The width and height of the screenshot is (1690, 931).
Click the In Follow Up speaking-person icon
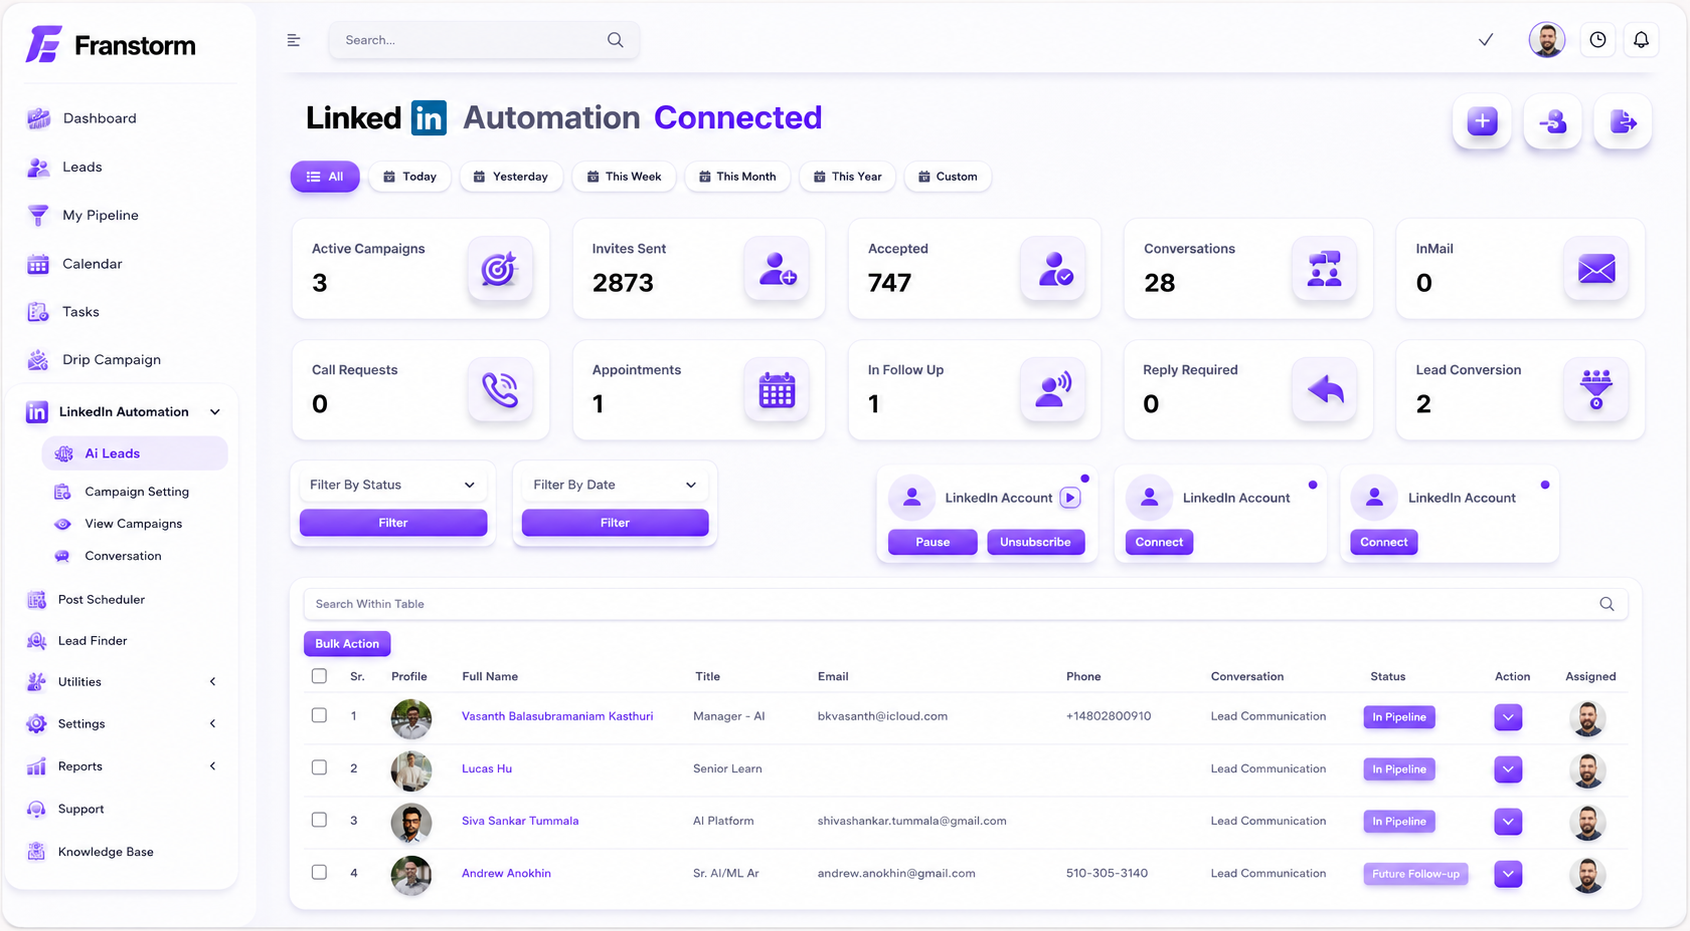coord(1053,390)
